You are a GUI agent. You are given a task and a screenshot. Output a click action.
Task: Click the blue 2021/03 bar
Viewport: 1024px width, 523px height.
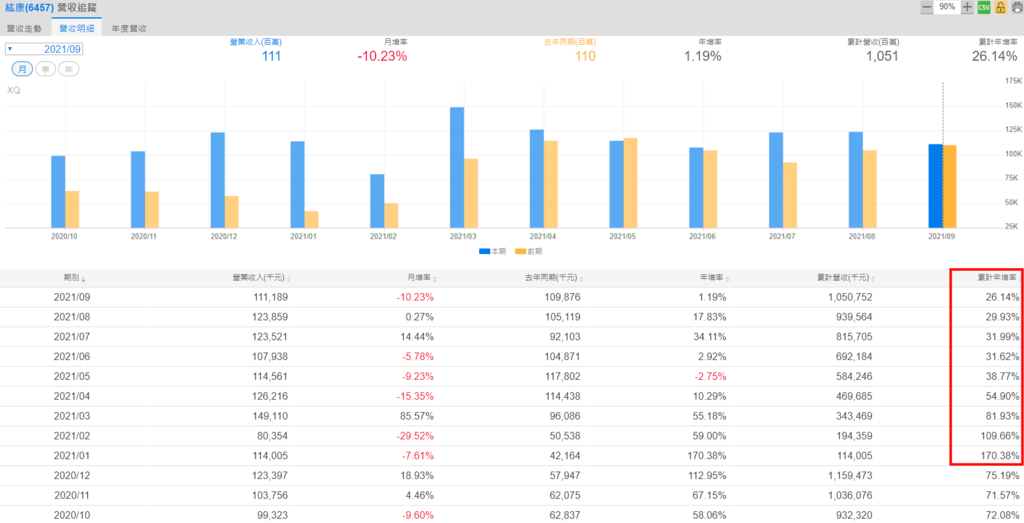click(x=457, y=167)
